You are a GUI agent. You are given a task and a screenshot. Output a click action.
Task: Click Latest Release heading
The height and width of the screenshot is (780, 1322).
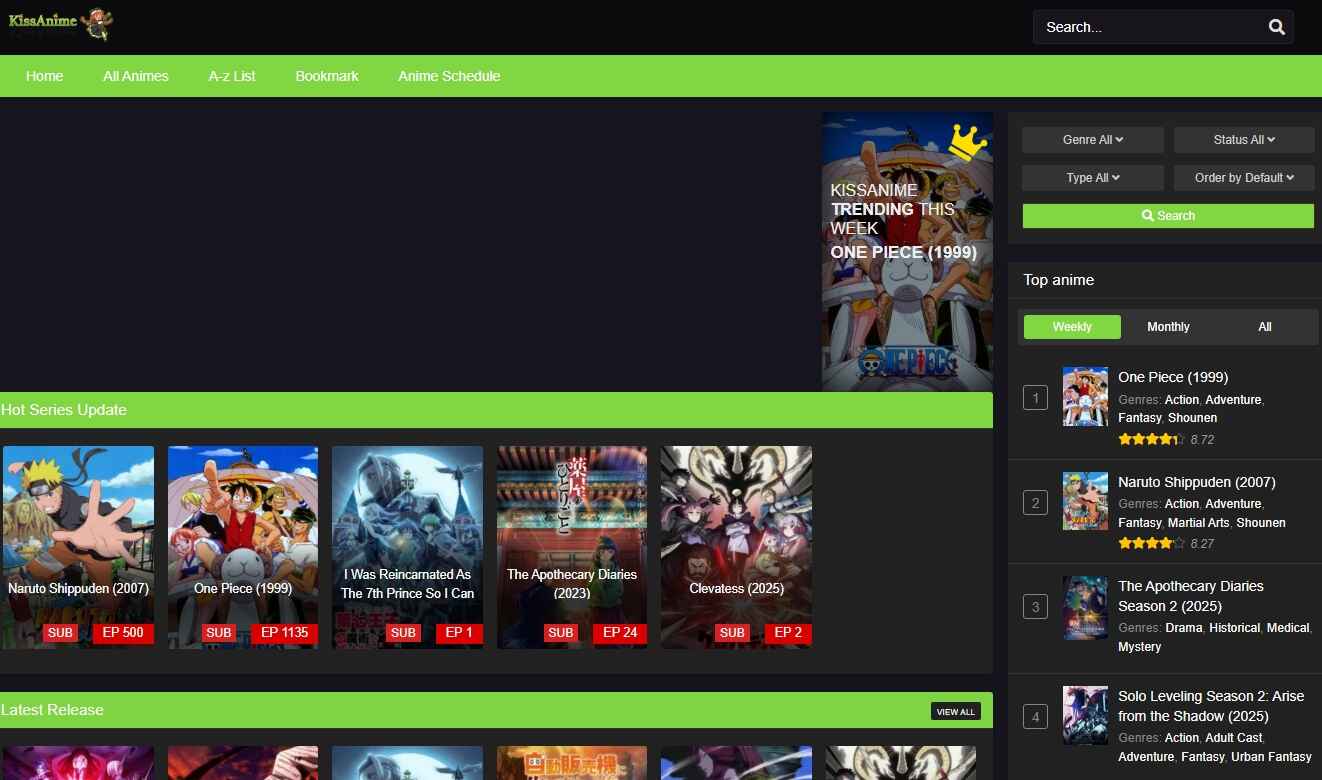[52, 710]
